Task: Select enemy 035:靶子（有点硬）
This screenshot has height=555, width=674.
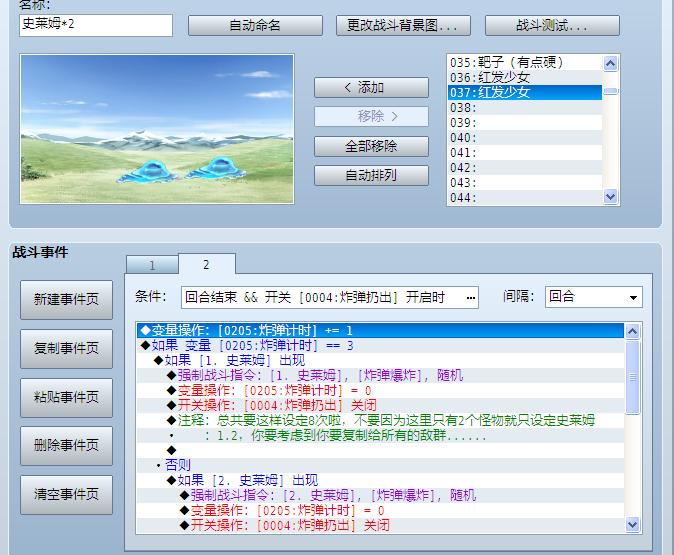Action: [525, 63]
